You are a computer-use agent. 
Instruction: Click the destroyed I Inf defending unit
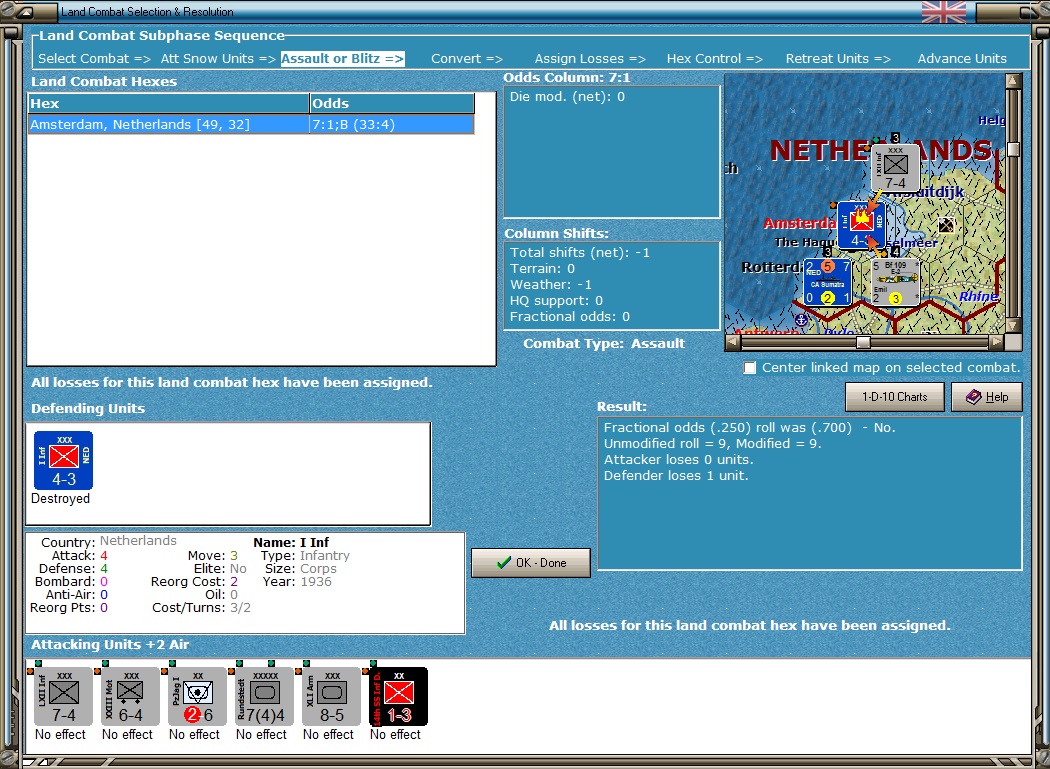64,460
